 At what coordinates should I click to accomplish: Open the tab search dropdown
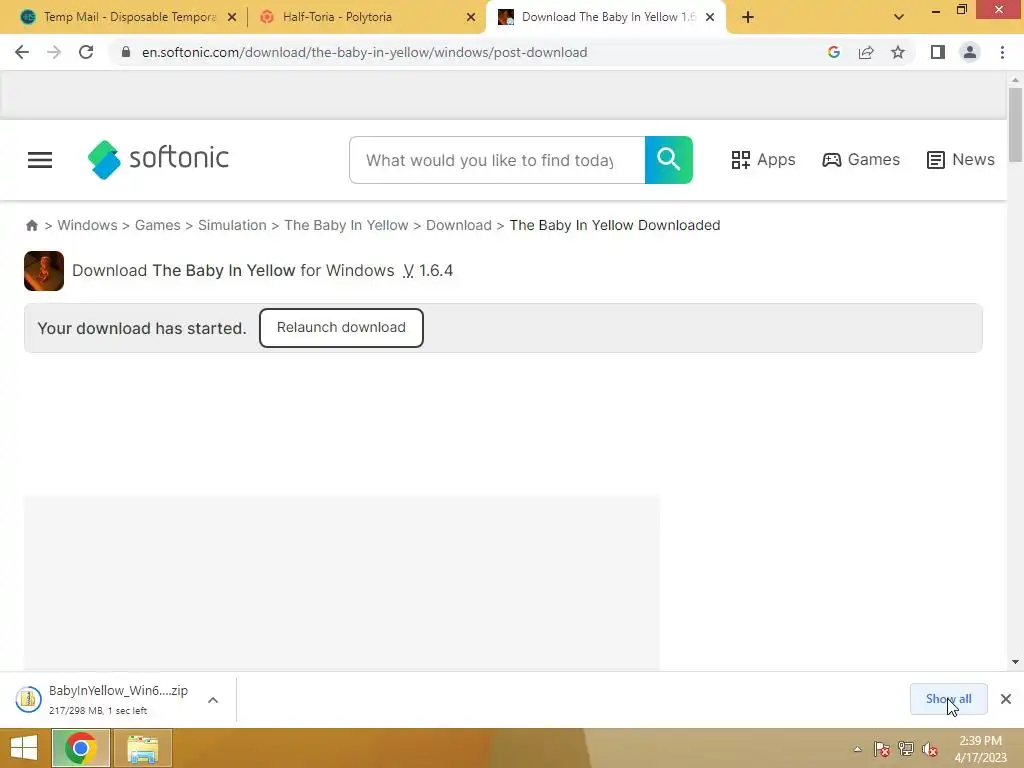pos(899,17)
